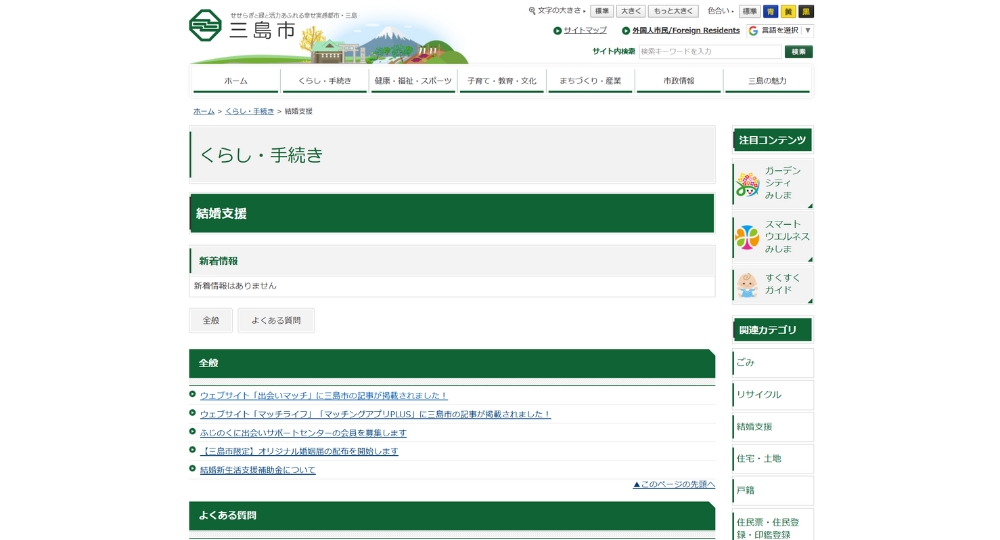Viewport: 1000px width, 540px height.
Task: Click the 検索 search button
Action: coord(798,52)
